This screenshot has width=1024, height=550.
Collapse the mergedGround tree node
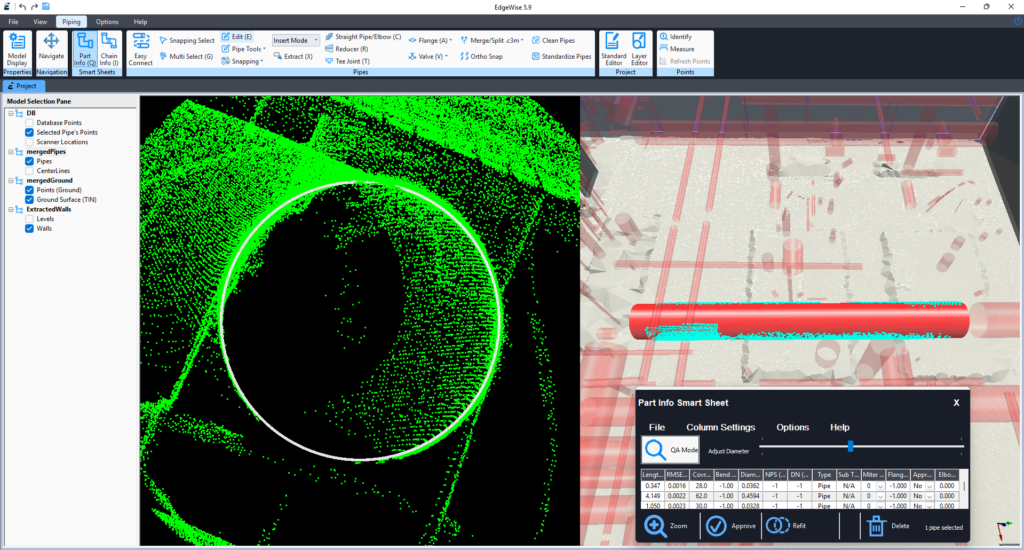click(10, 180)
